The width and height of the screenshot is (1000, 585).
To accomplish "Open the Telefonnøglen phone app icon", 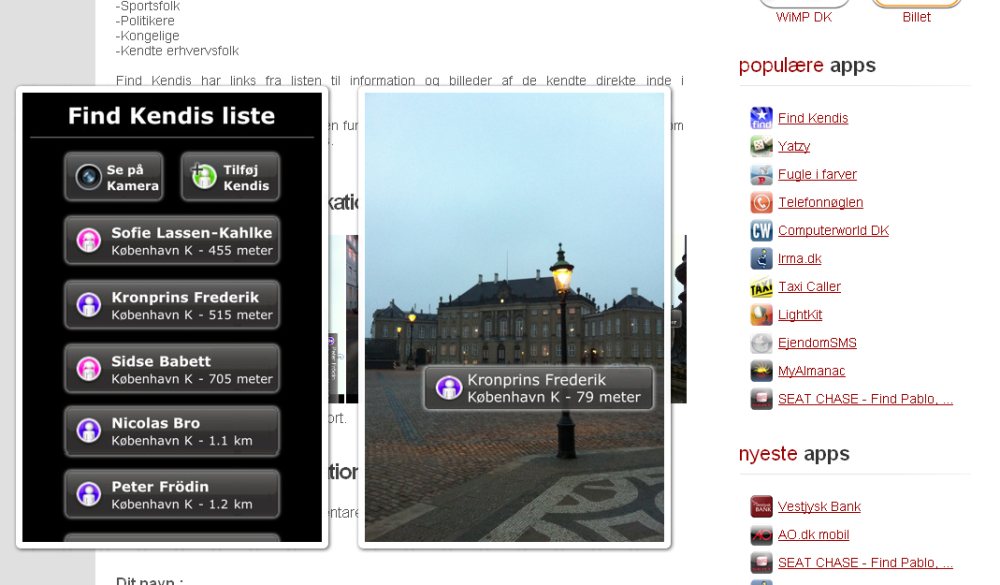I will 761,202.
